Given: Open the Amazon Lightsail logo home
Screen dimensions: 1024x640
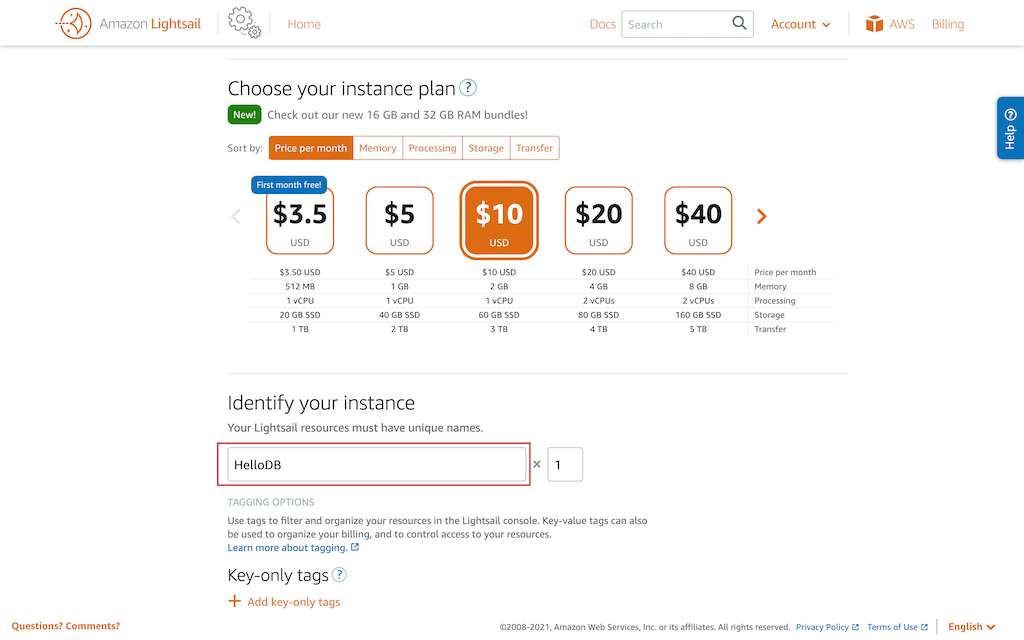Looking at the screenshot, I should 128,24.
